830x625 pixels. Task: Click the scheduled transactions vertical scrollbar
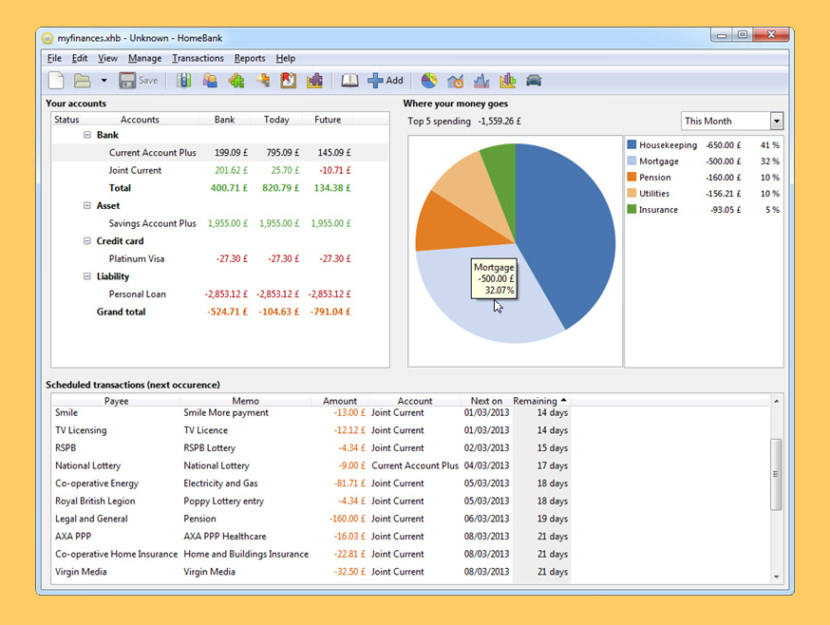(777, 474)
